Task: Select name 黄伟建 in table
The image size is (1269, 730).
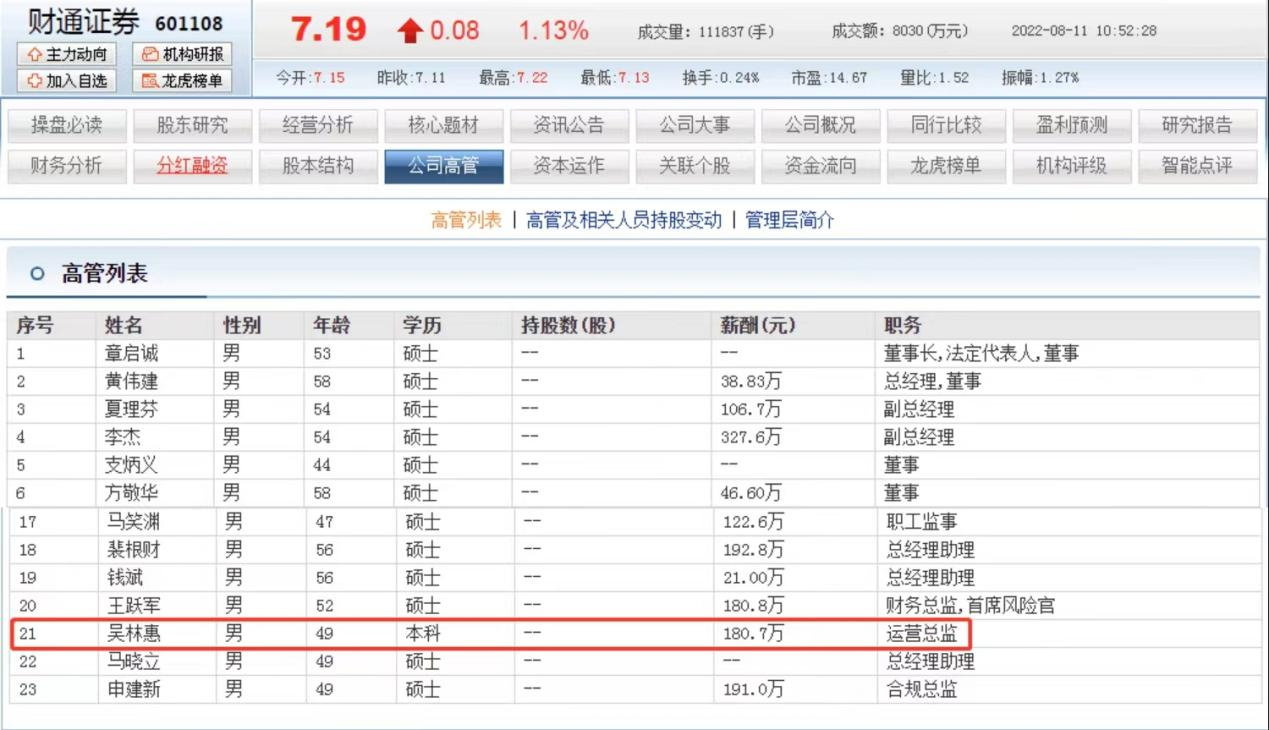Action: click(x=132, y=382)
